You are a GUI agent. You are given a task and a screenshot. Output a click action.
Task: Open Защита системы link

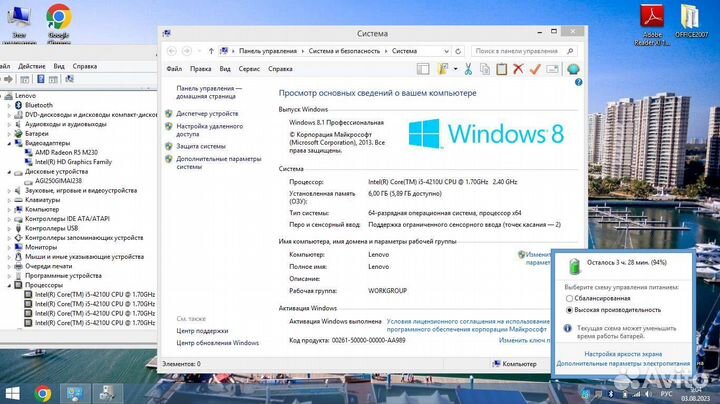(201, 146)
